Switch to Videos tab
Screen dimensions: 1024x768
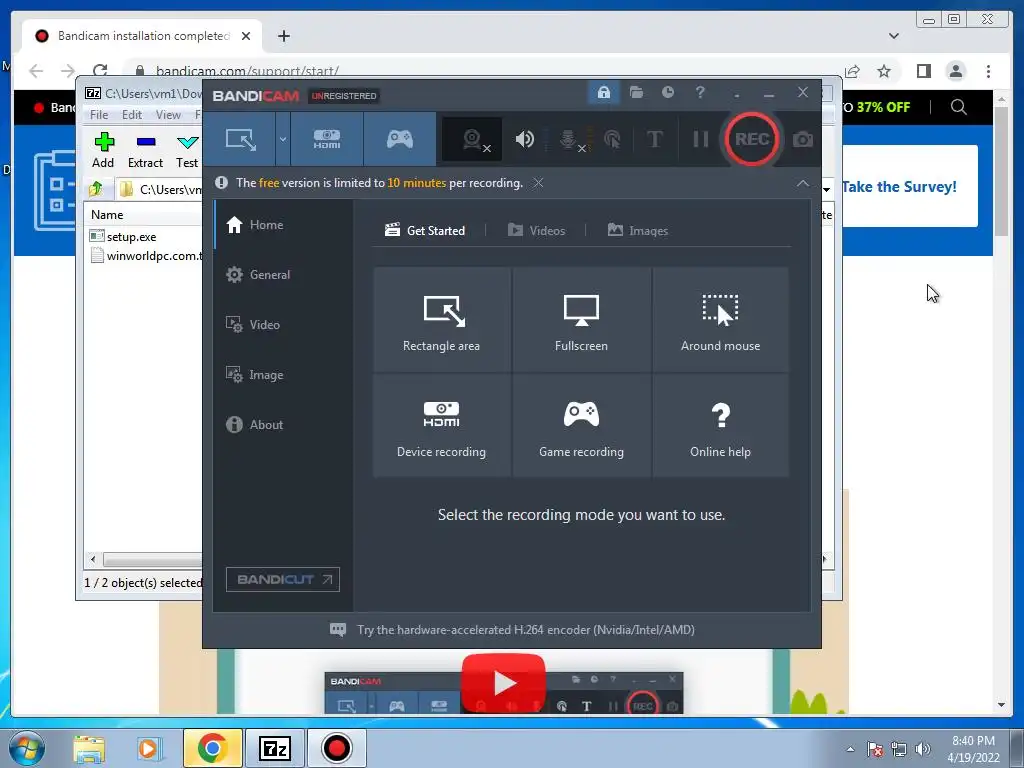click(536, 231)
